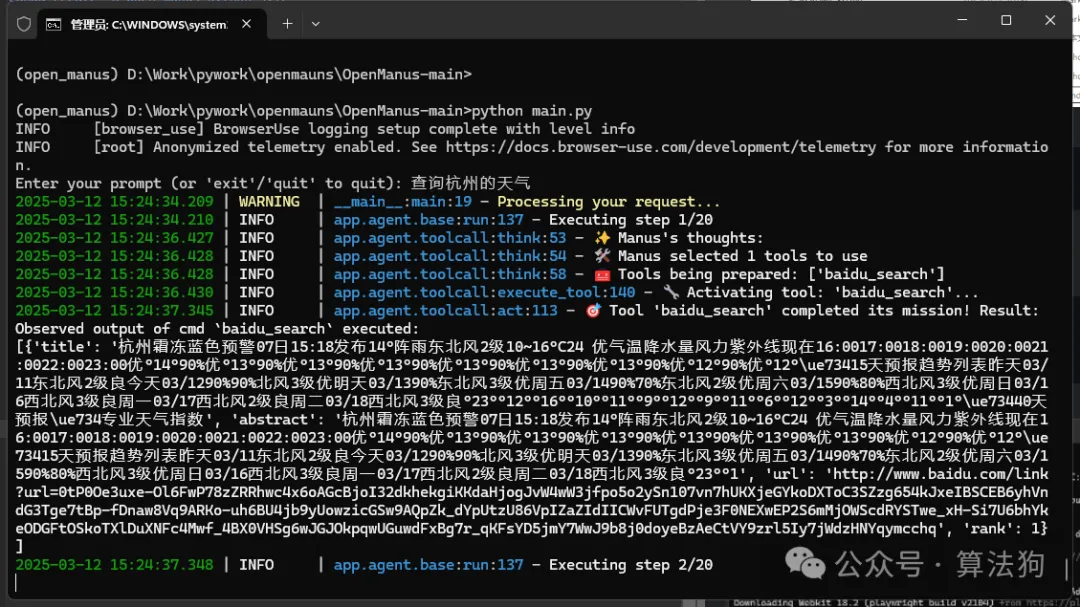The image size is (1080, 607).
Task: Click 'app.agent.toolcall:execute_tool:140' log source
Action: [x=484, y=292]
